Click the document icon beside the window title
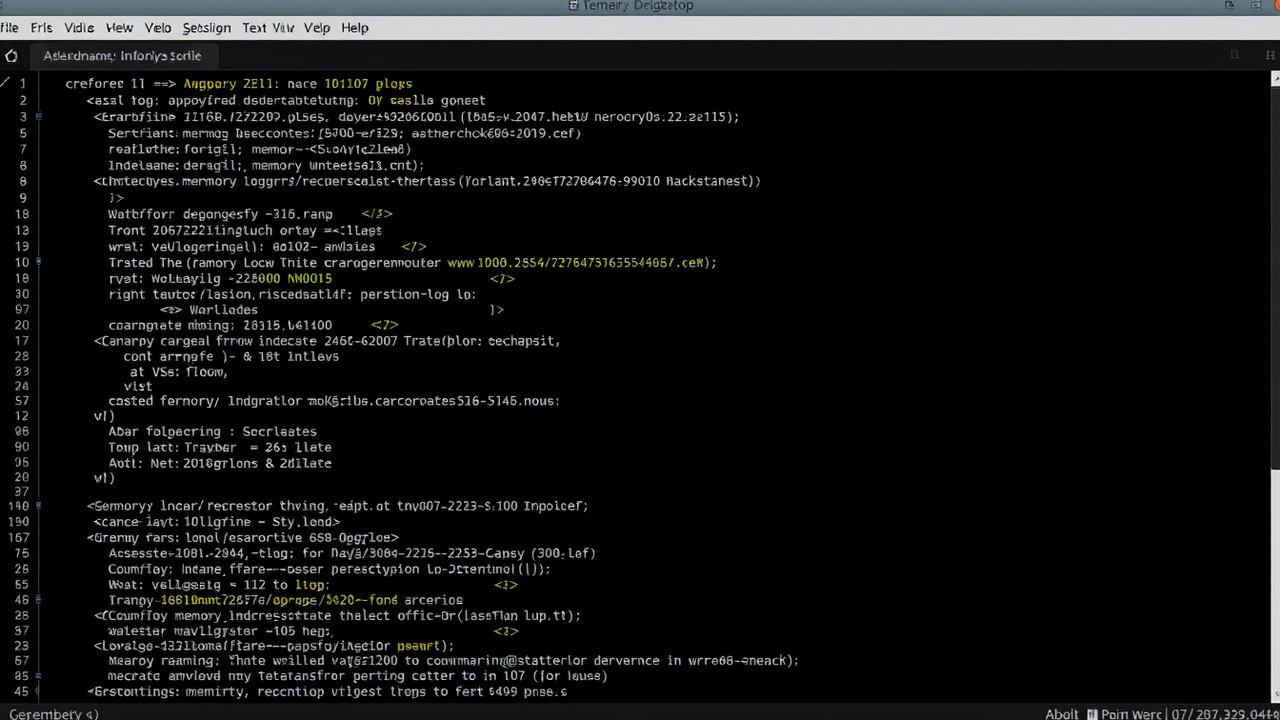The width and height of the screenshot is (1280, 720). (x=573, y=6)
